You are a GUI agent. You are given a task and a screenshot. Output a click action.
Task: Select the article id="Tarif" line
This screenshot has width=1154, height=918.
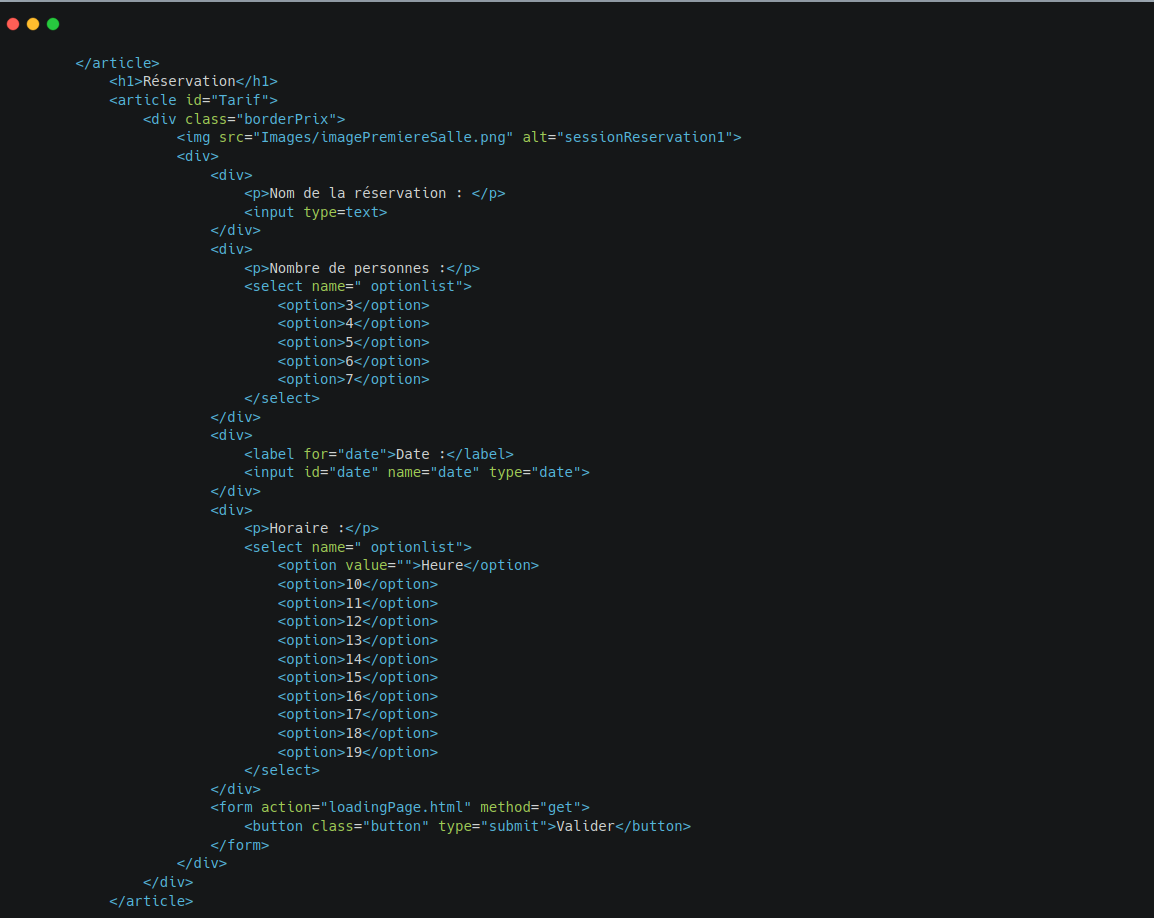194,100
